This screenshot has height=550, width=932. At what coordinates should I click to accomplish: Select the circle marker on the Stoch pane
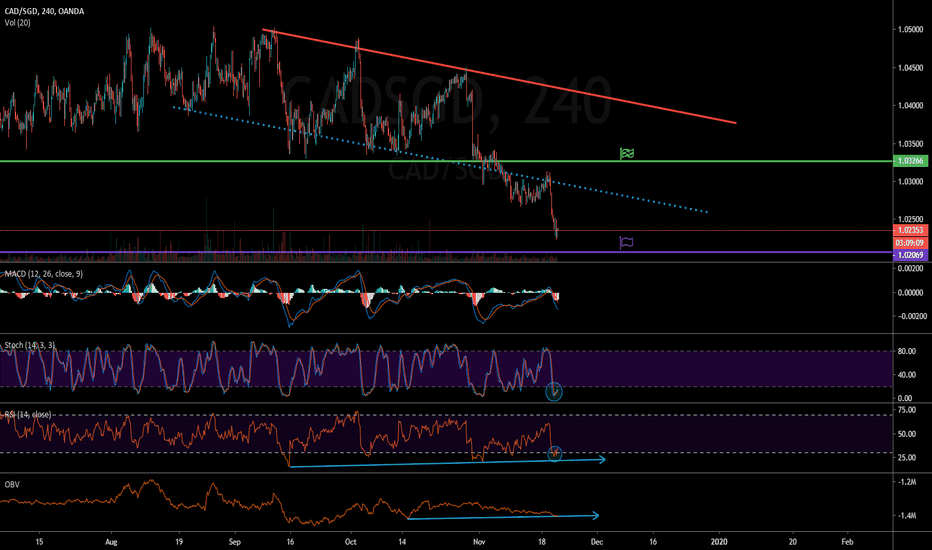[555, 392]
